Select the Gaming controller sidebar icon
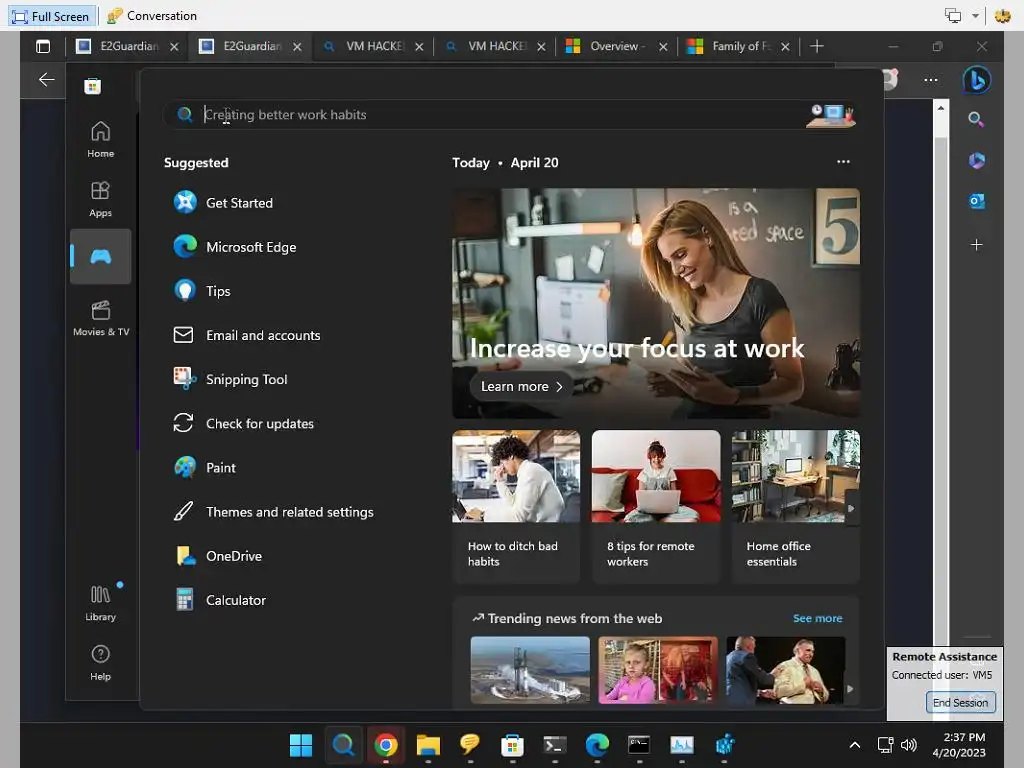 coord(100,256)
